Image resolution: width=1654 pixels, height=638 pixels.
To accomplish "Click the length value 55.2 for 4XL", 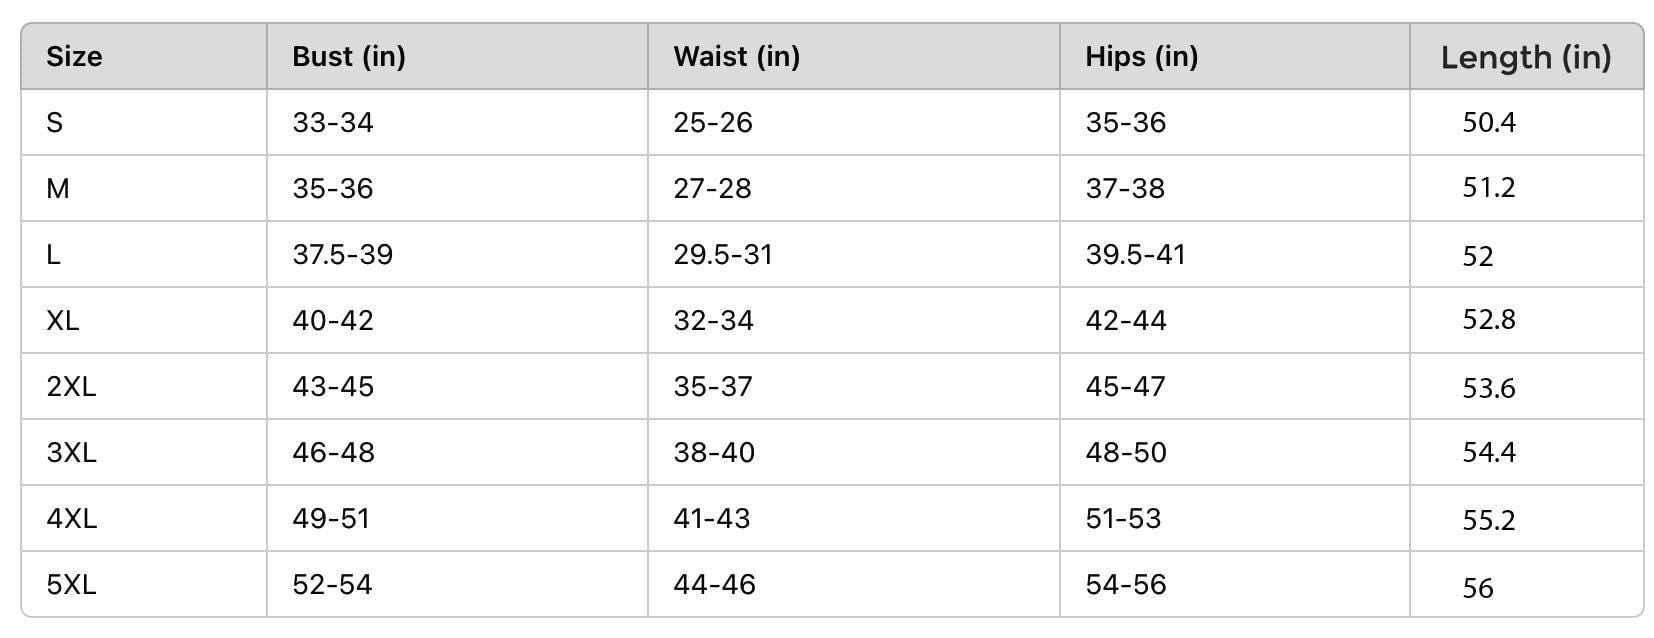I will pos(1489,521).
